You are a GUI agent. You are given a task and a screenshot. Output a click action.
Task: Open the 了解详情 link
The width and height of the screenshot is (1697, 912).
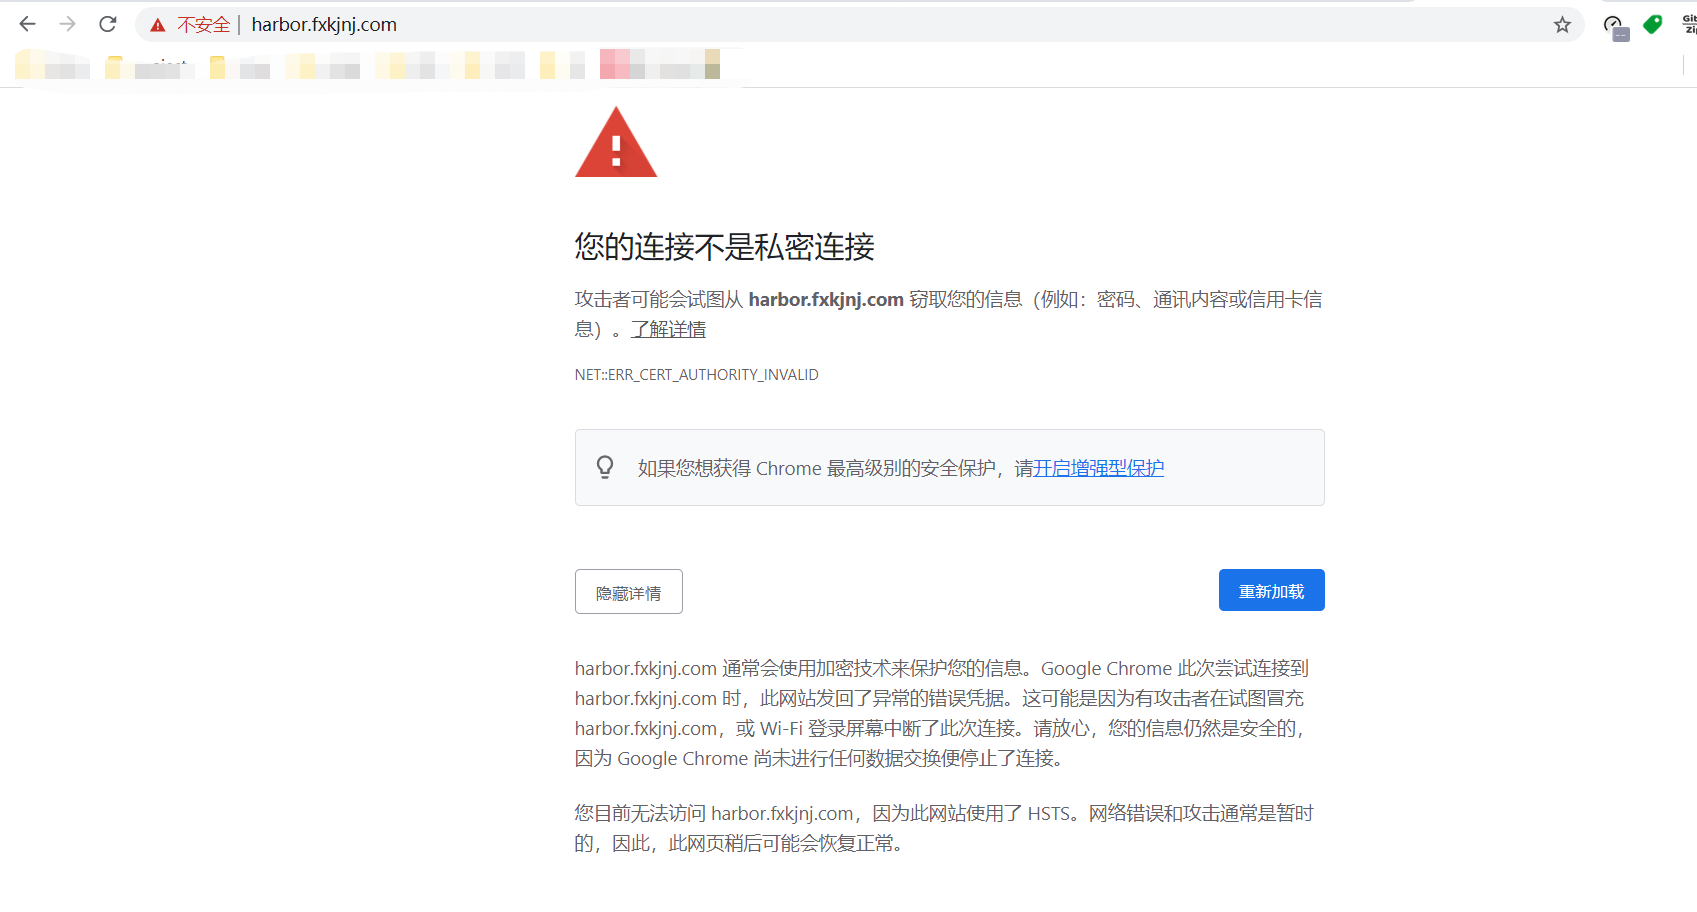668,329
